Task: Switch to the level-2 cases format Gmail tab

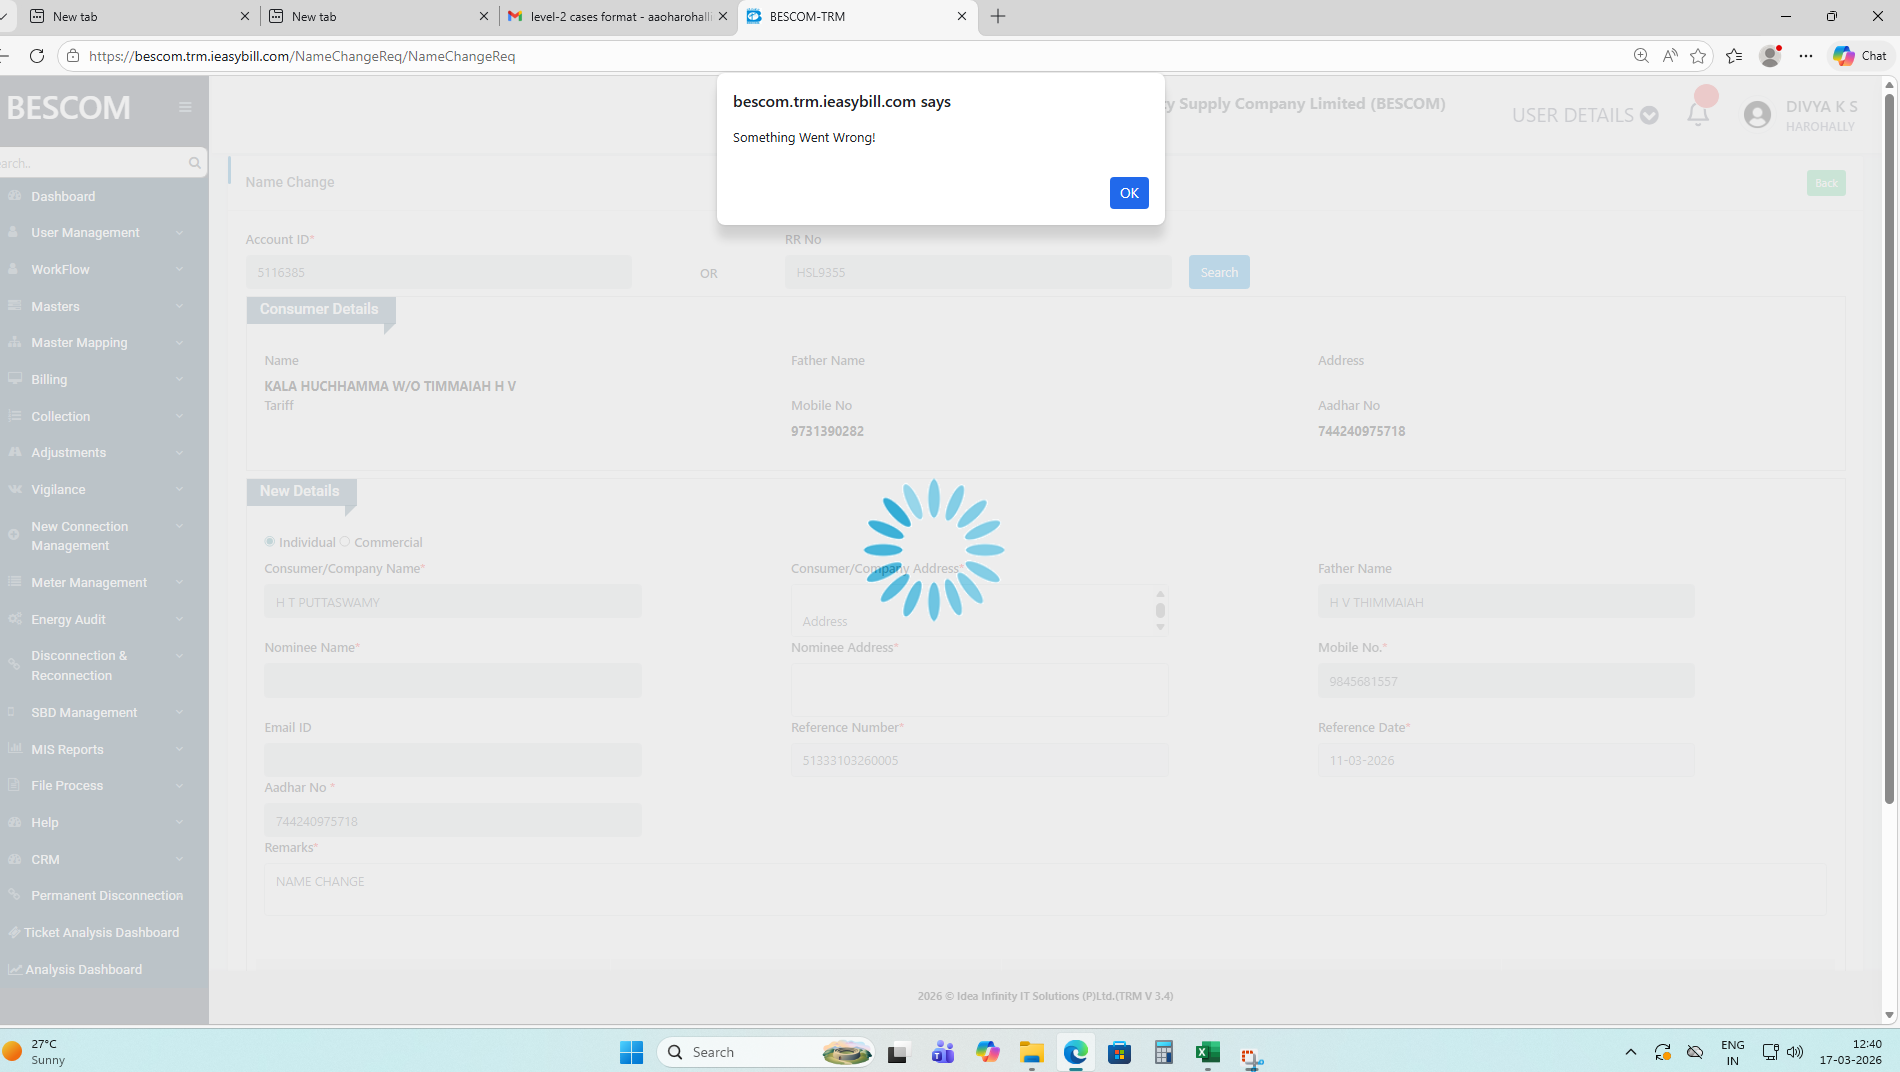Action: [619, 16]
